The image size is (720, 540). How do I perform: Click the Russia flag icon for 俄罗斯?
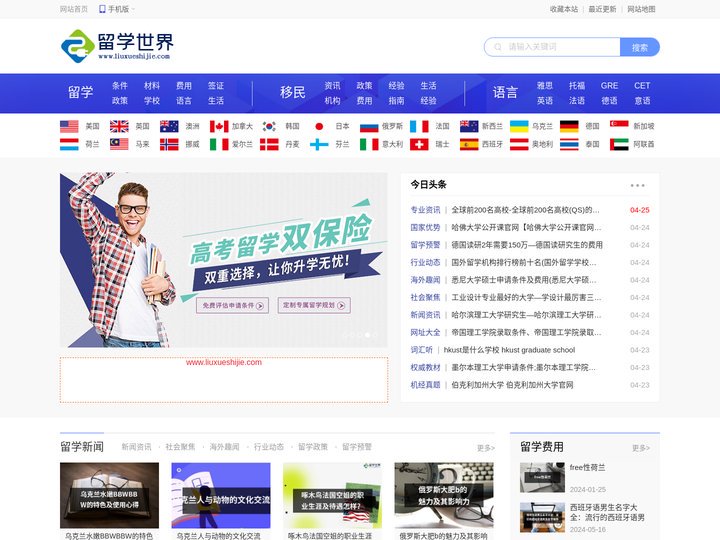pyautogui.click(x=369, y=126)
